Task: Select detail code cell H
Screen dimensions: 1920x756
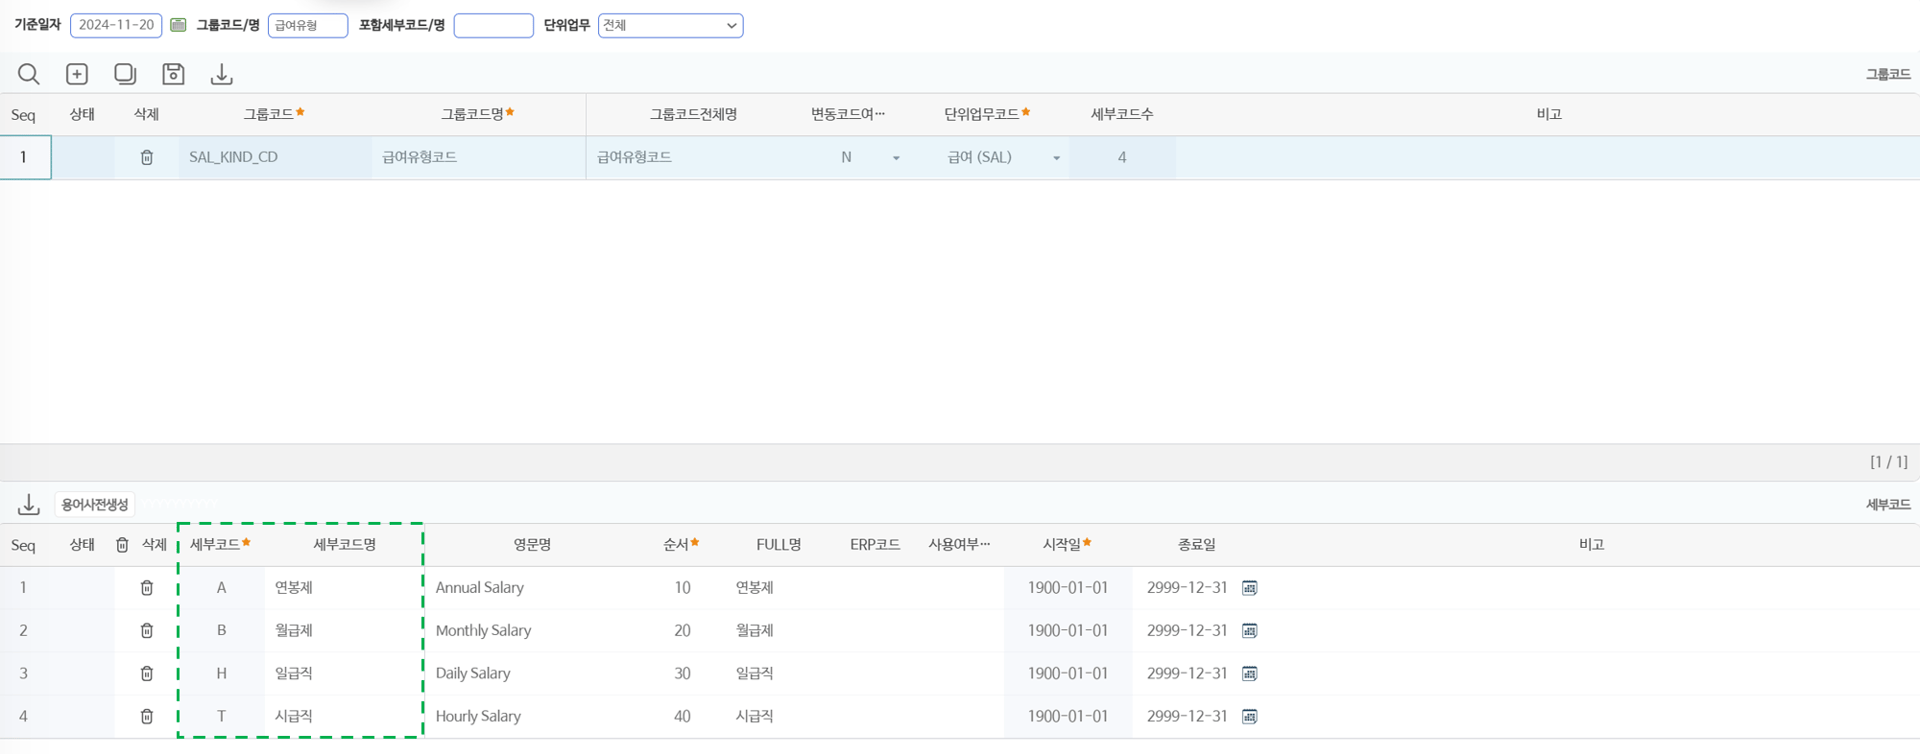Action: (x=221, y=674)
